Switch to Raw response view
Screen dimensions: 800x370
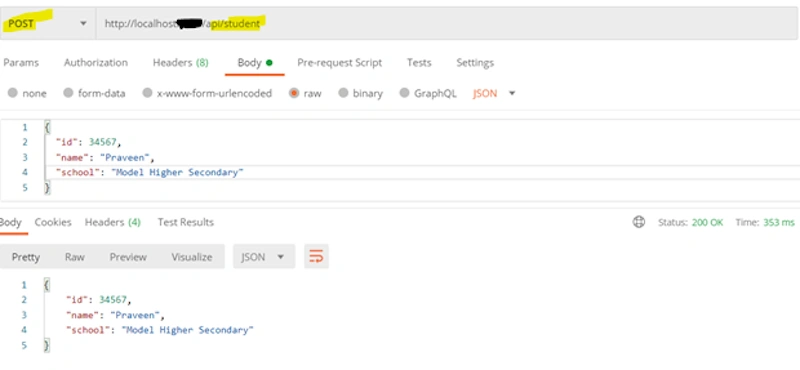tap(75, 257)
